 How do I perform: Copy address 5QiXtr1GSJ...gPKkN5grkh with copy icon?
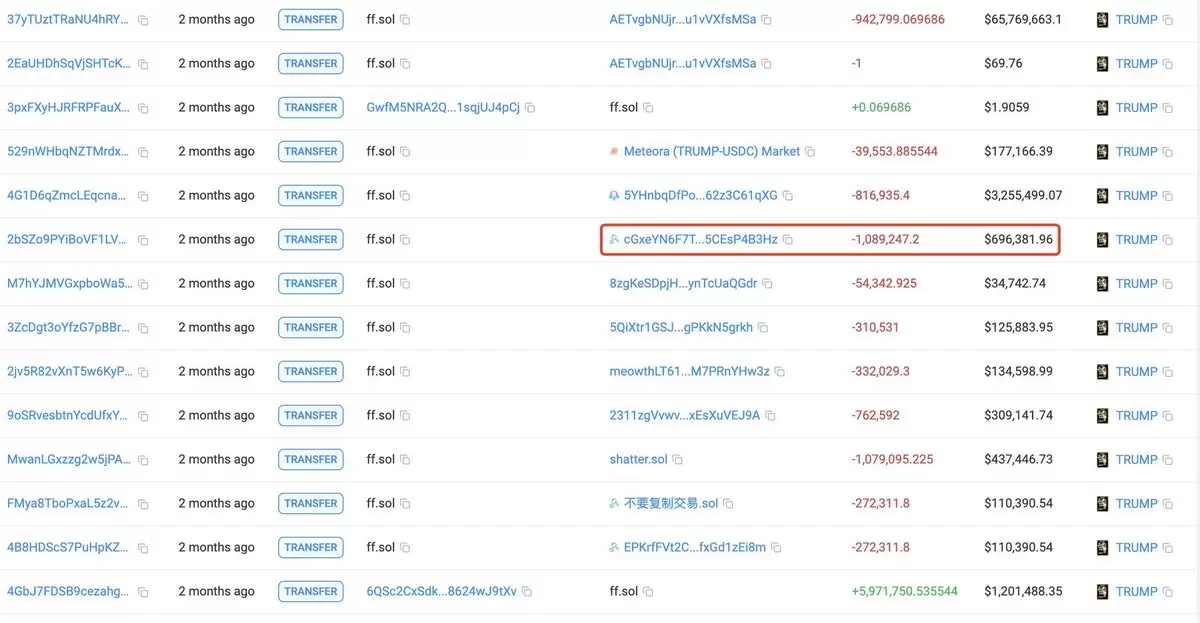pos(763,328)
